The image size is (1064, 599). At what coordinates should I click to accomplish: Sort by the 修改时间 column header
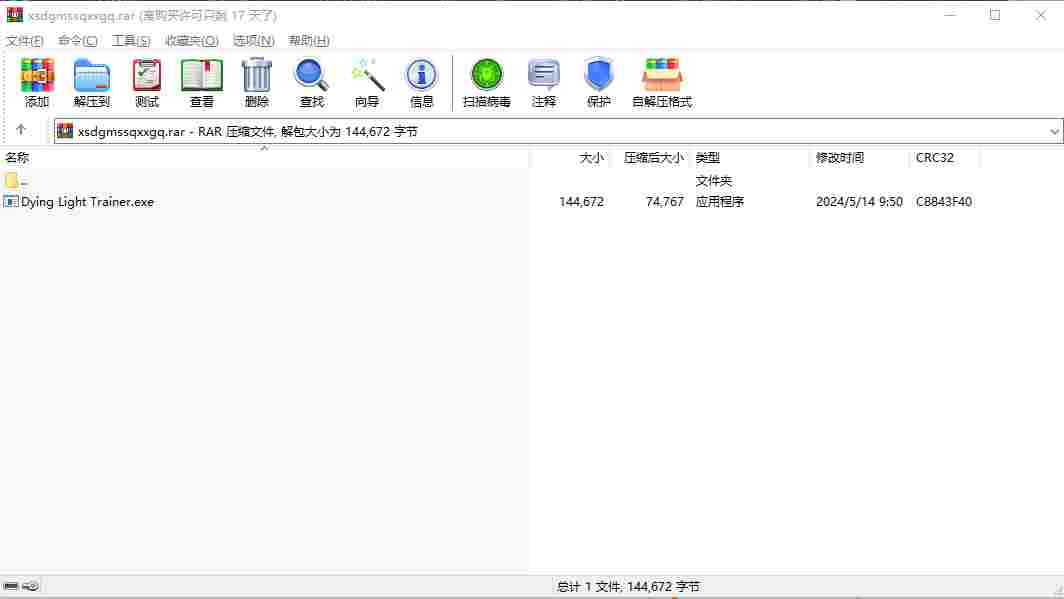(x=839, y=157)
